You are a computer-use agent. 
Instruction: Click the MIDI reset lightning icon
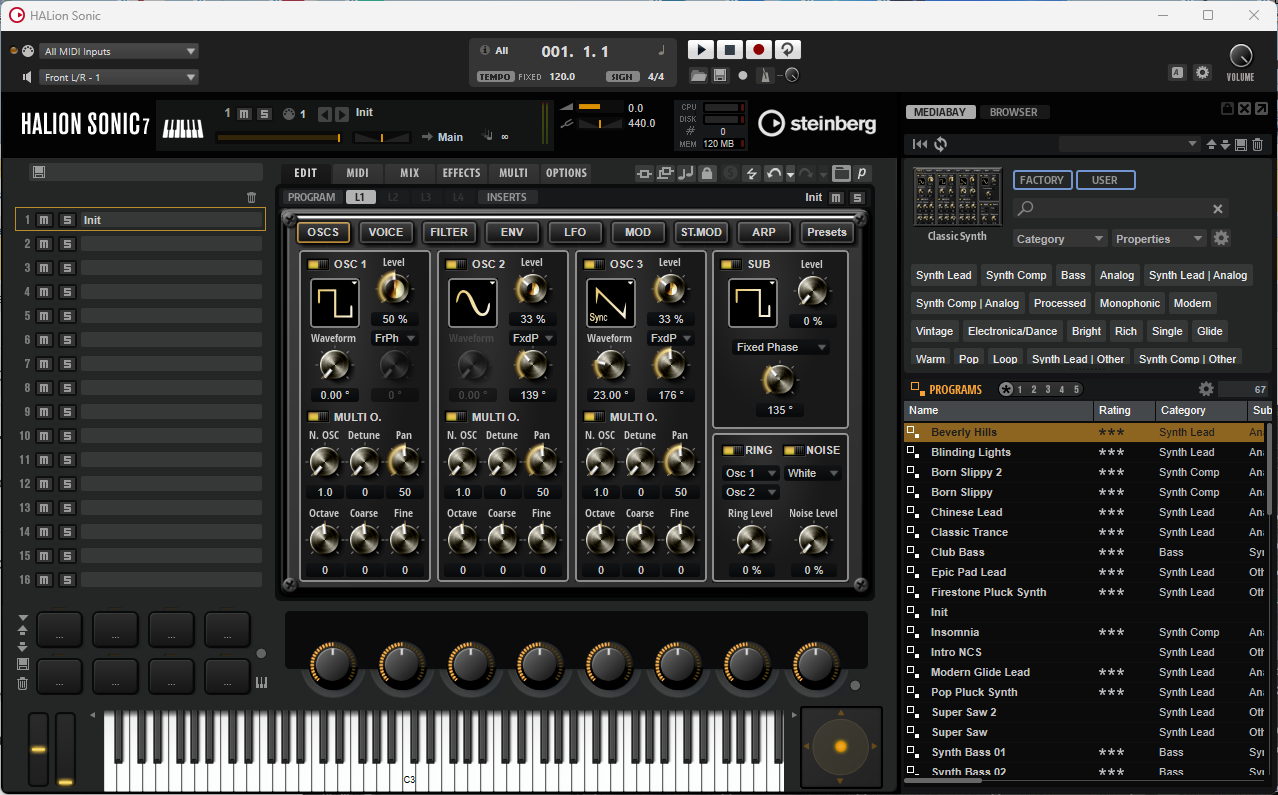[x=752, y=173]
